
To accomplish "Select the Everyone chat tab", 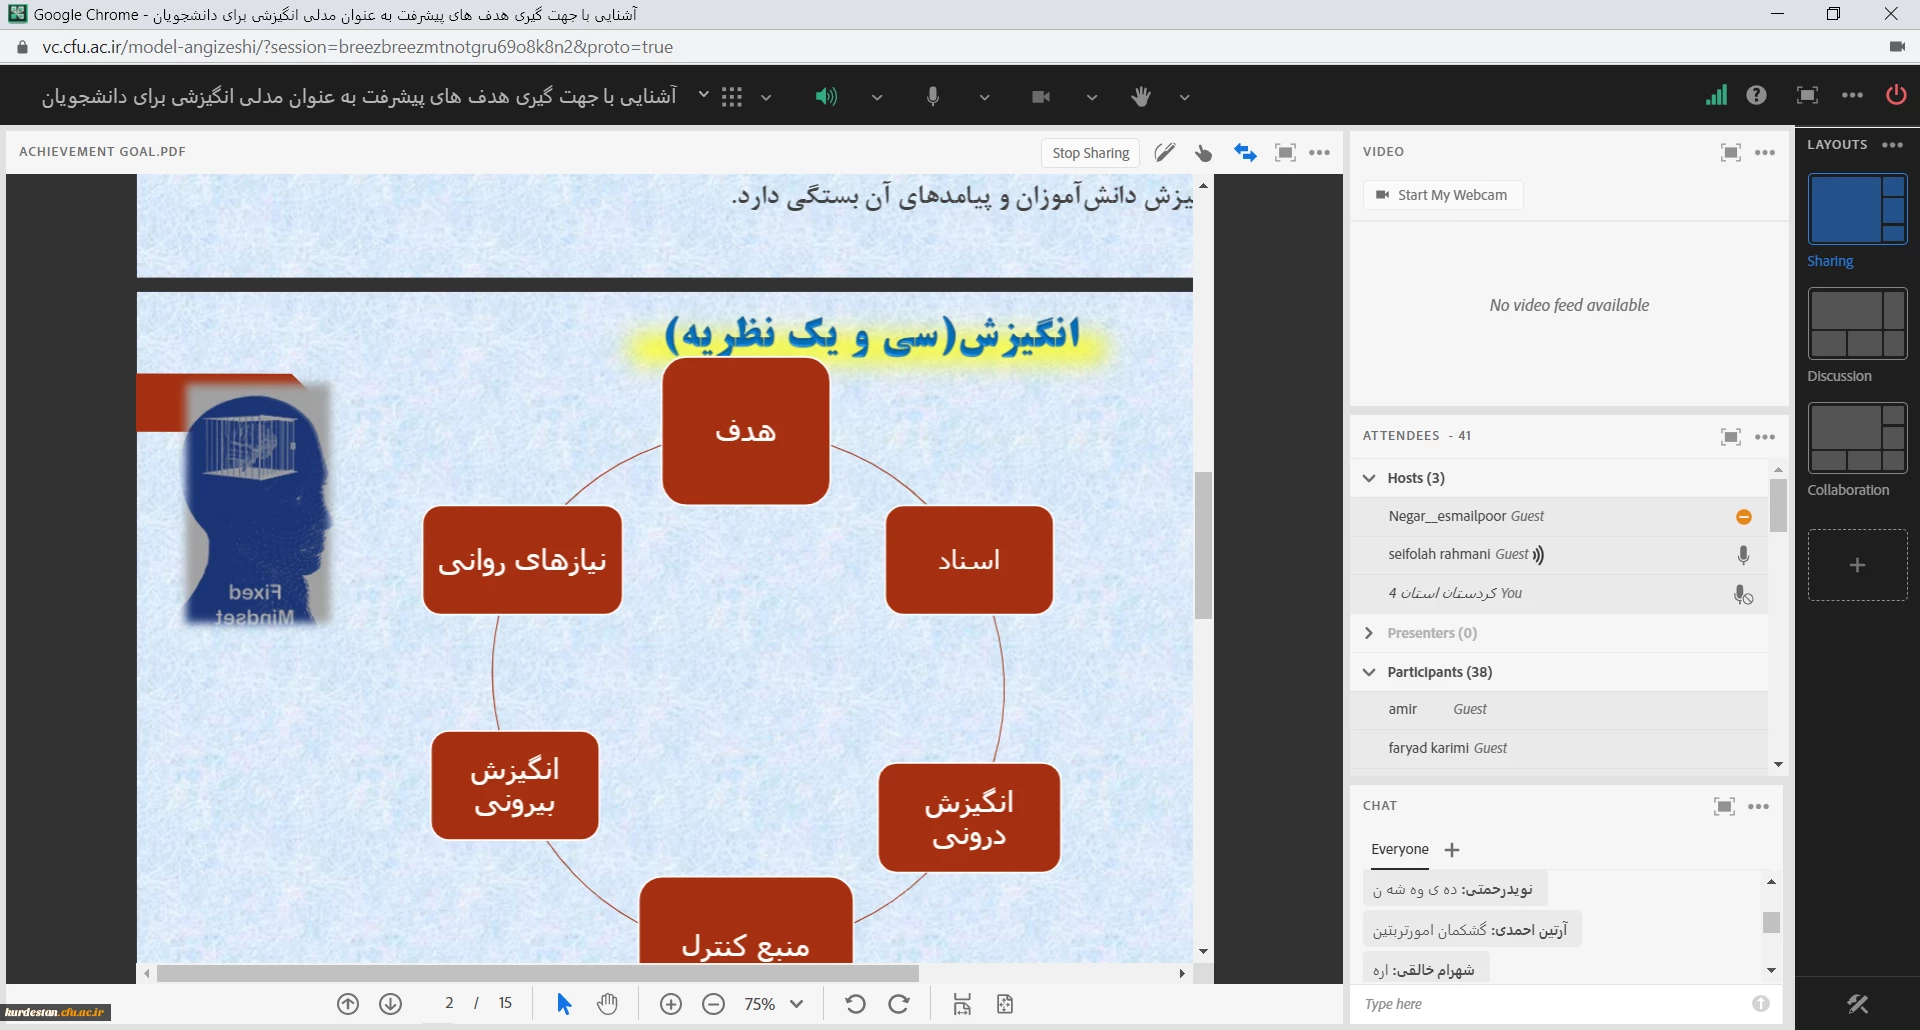I will (1399, 849).
